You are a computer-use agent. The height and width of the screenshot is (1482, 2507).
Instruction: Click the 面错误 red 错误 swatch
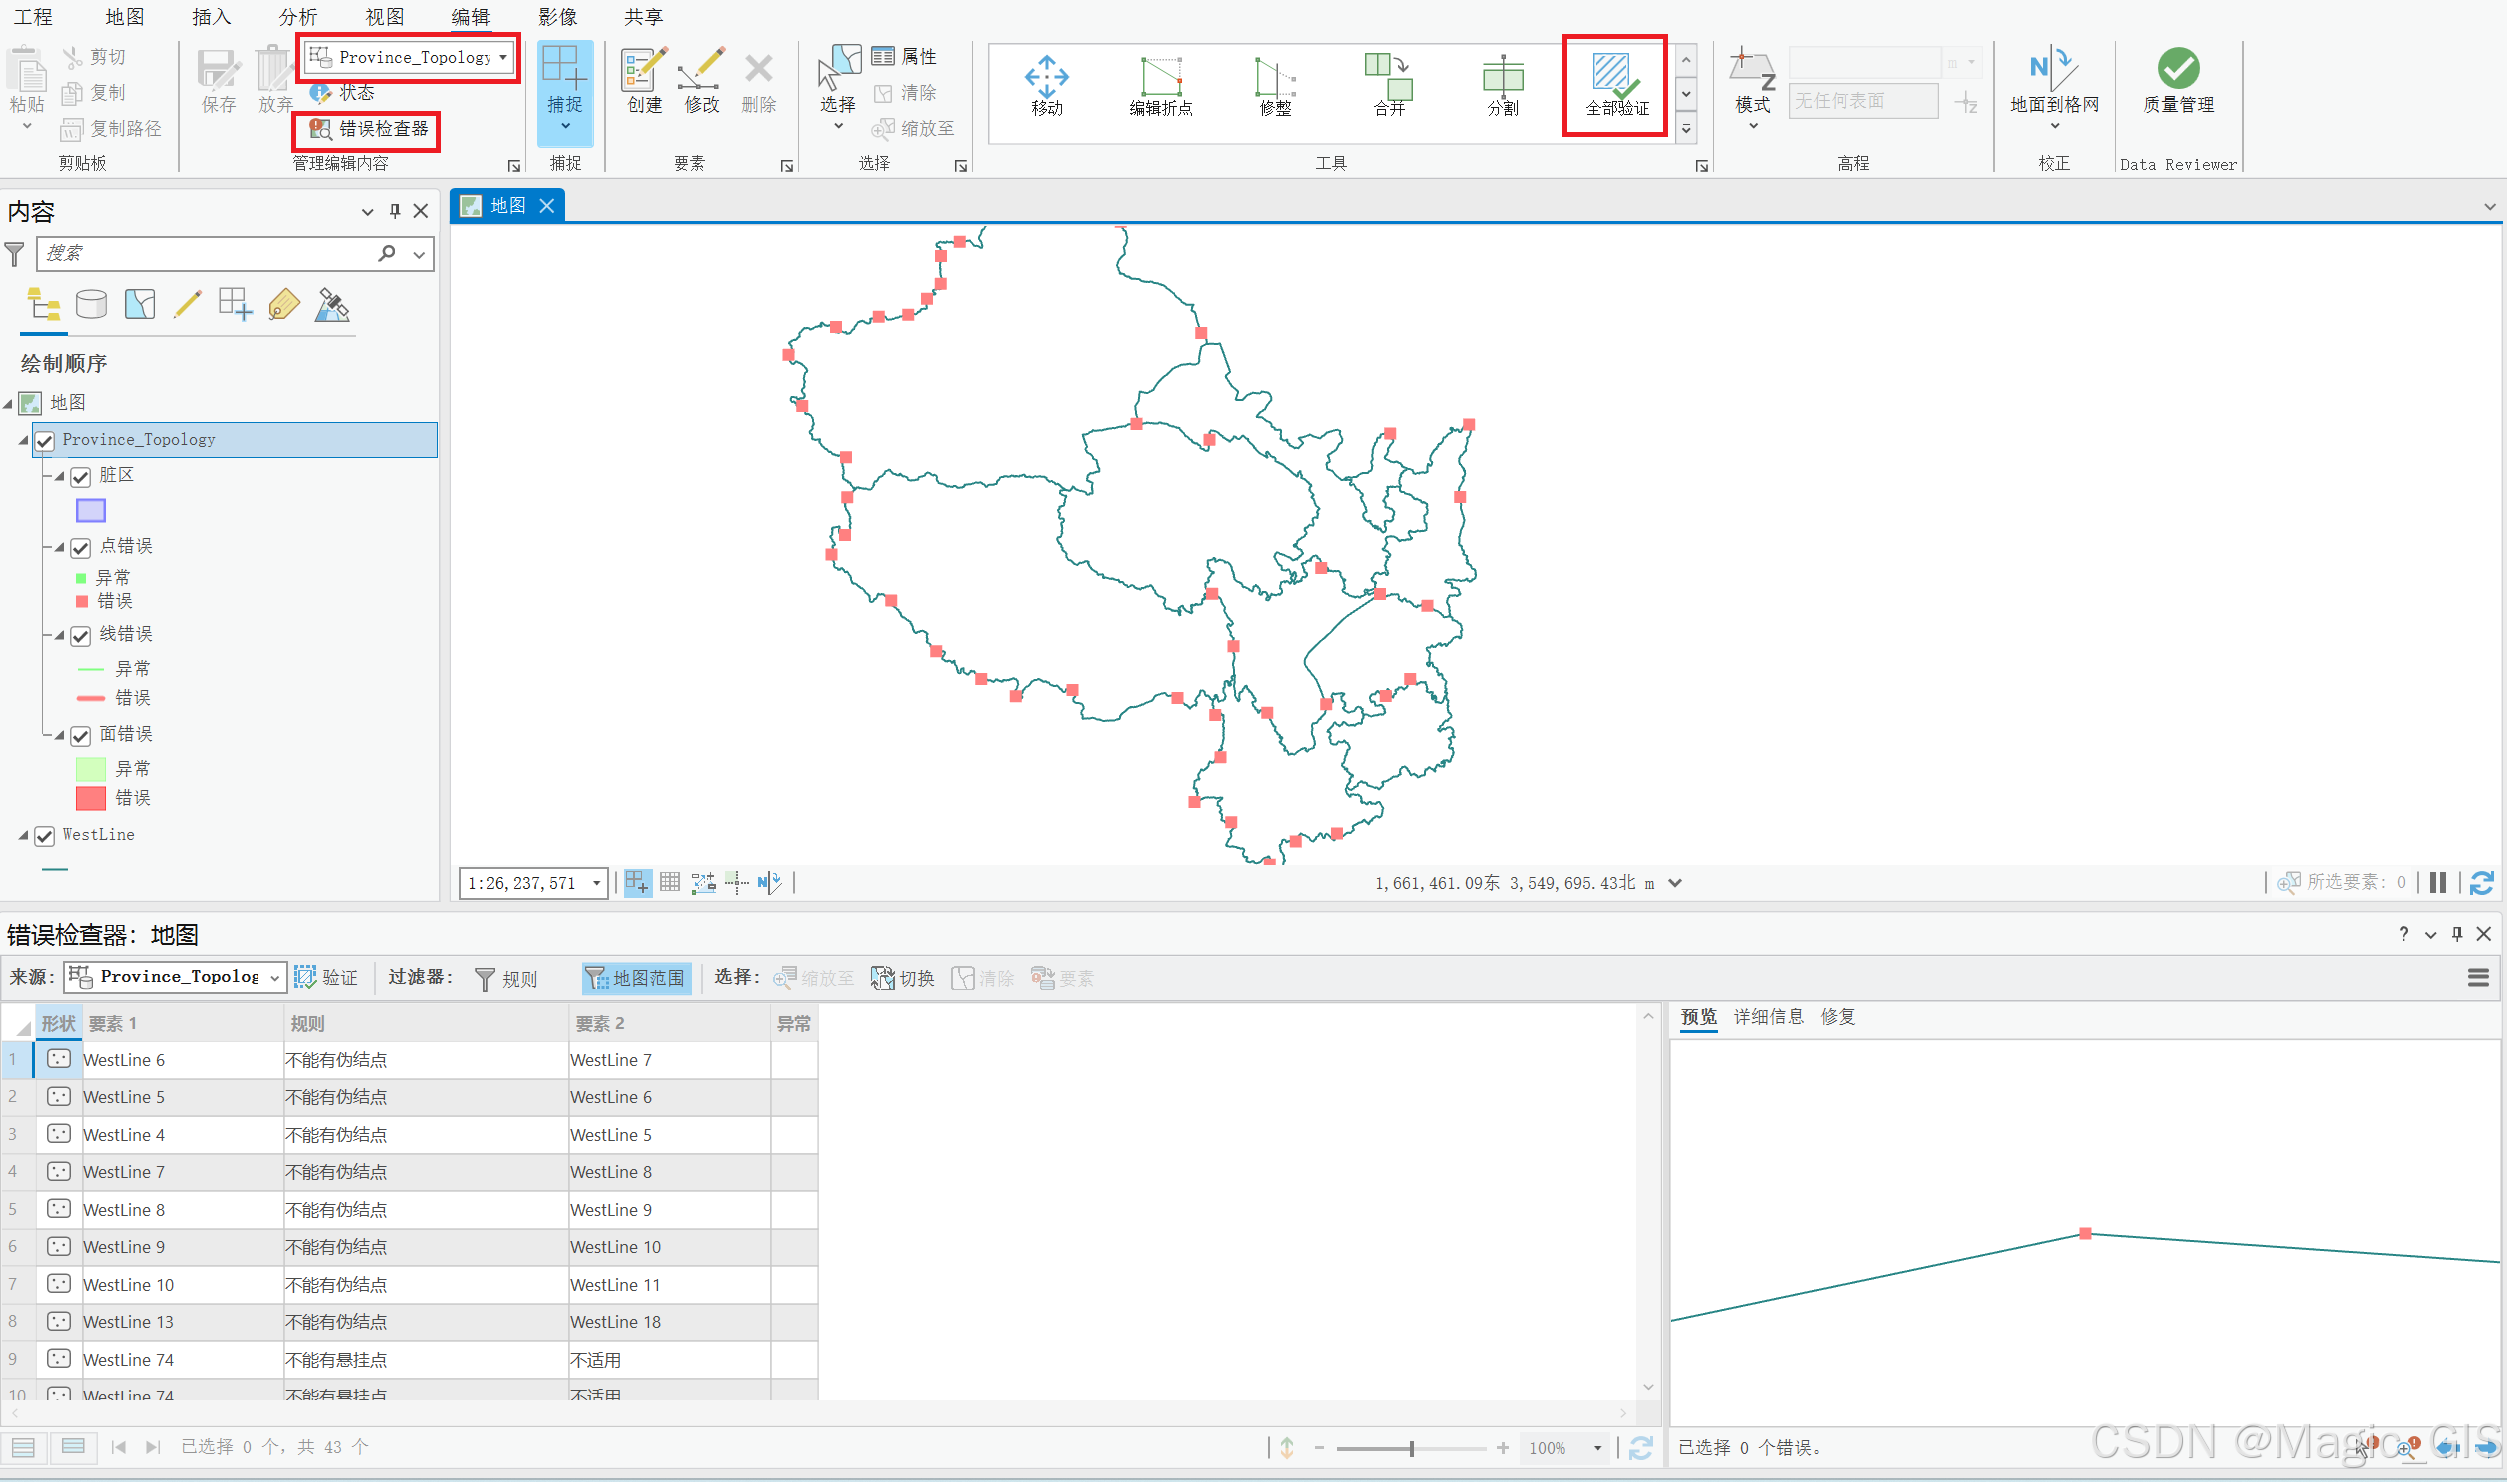(91, 798)
